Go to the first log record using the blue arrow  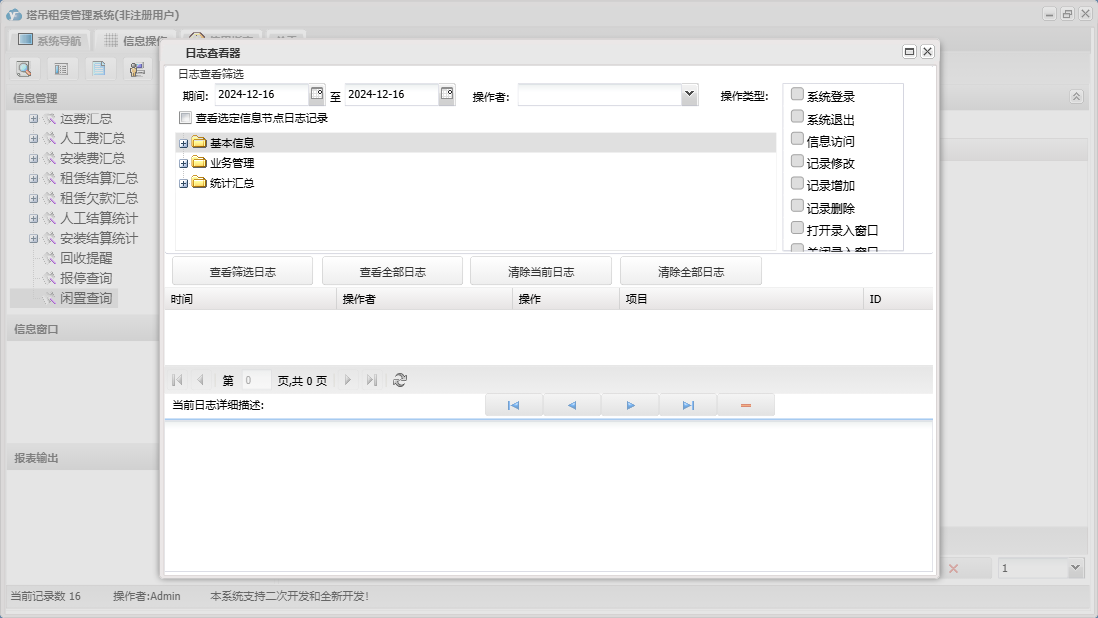513,405
